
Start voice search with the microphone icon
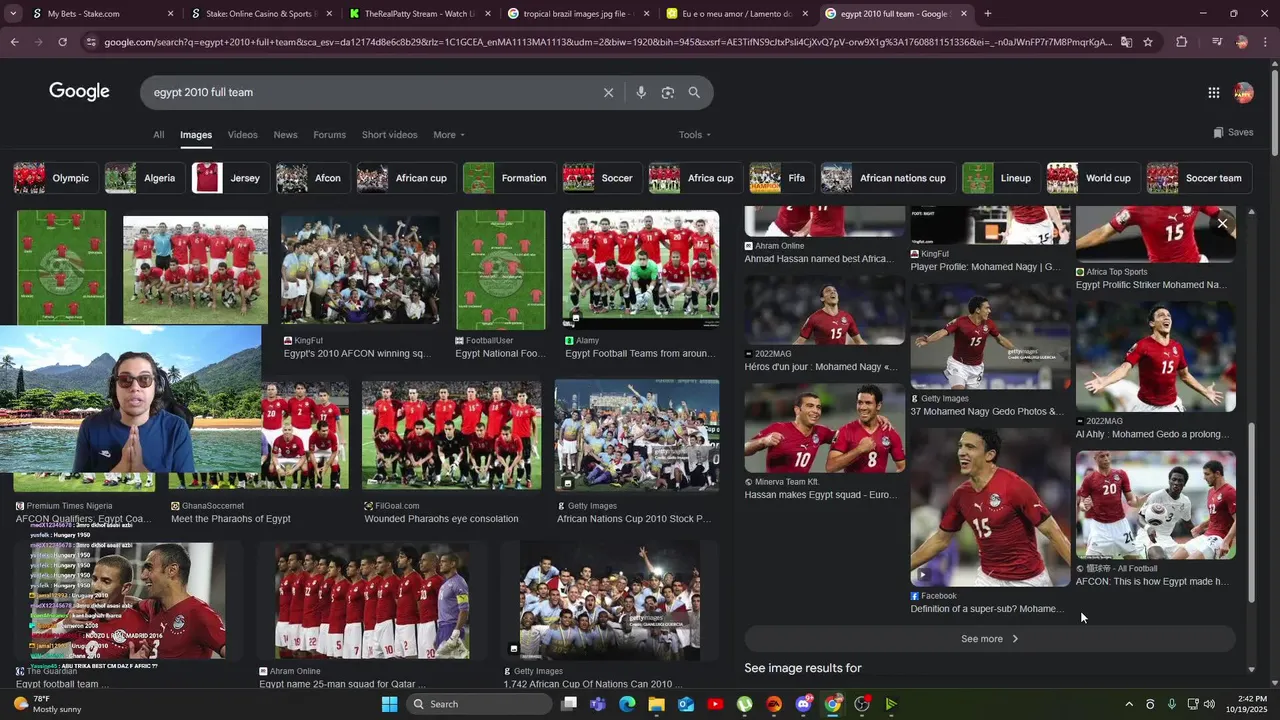641,92
